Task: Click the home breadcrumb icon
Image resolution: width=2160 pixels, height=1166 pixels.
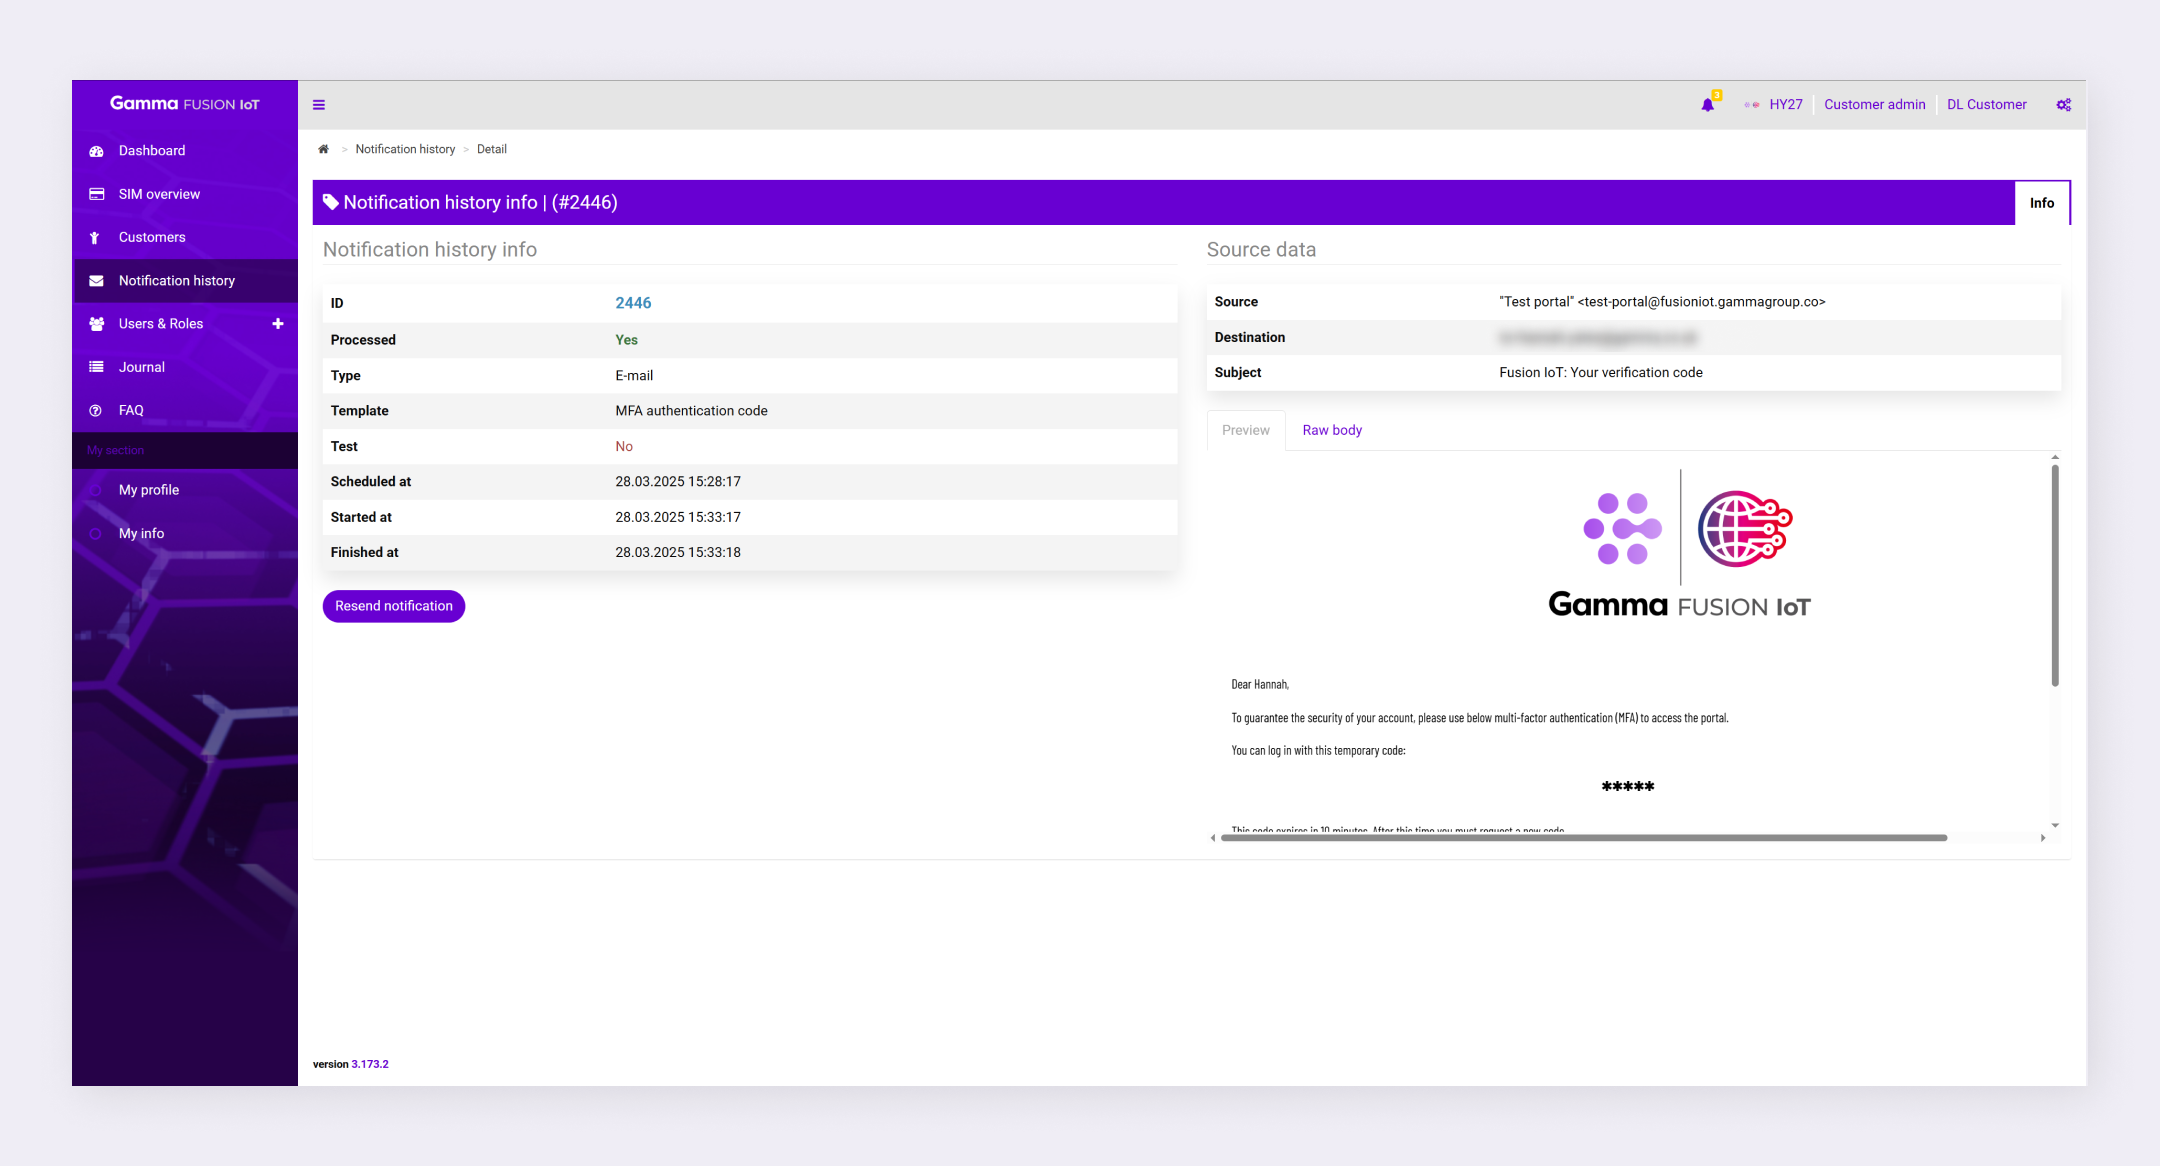Action: point(323,149)
